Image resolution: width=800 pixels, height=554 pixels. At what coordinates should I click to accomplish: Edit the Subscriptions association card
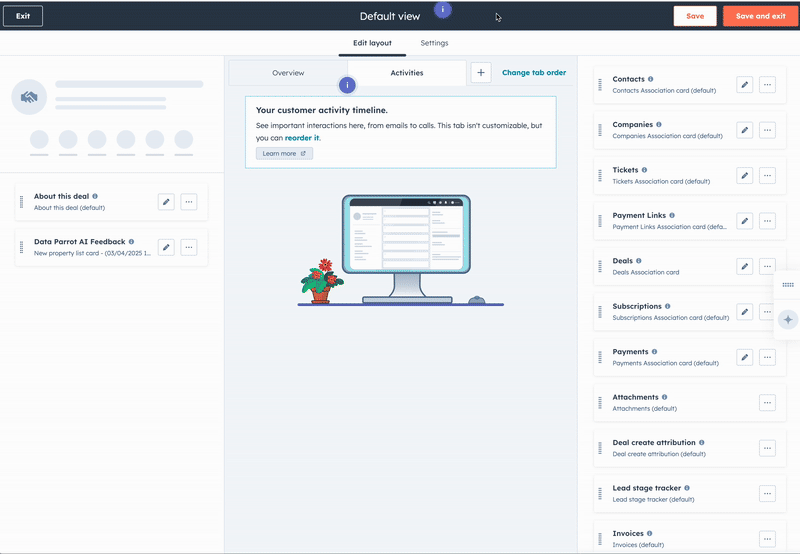point(744,312)
